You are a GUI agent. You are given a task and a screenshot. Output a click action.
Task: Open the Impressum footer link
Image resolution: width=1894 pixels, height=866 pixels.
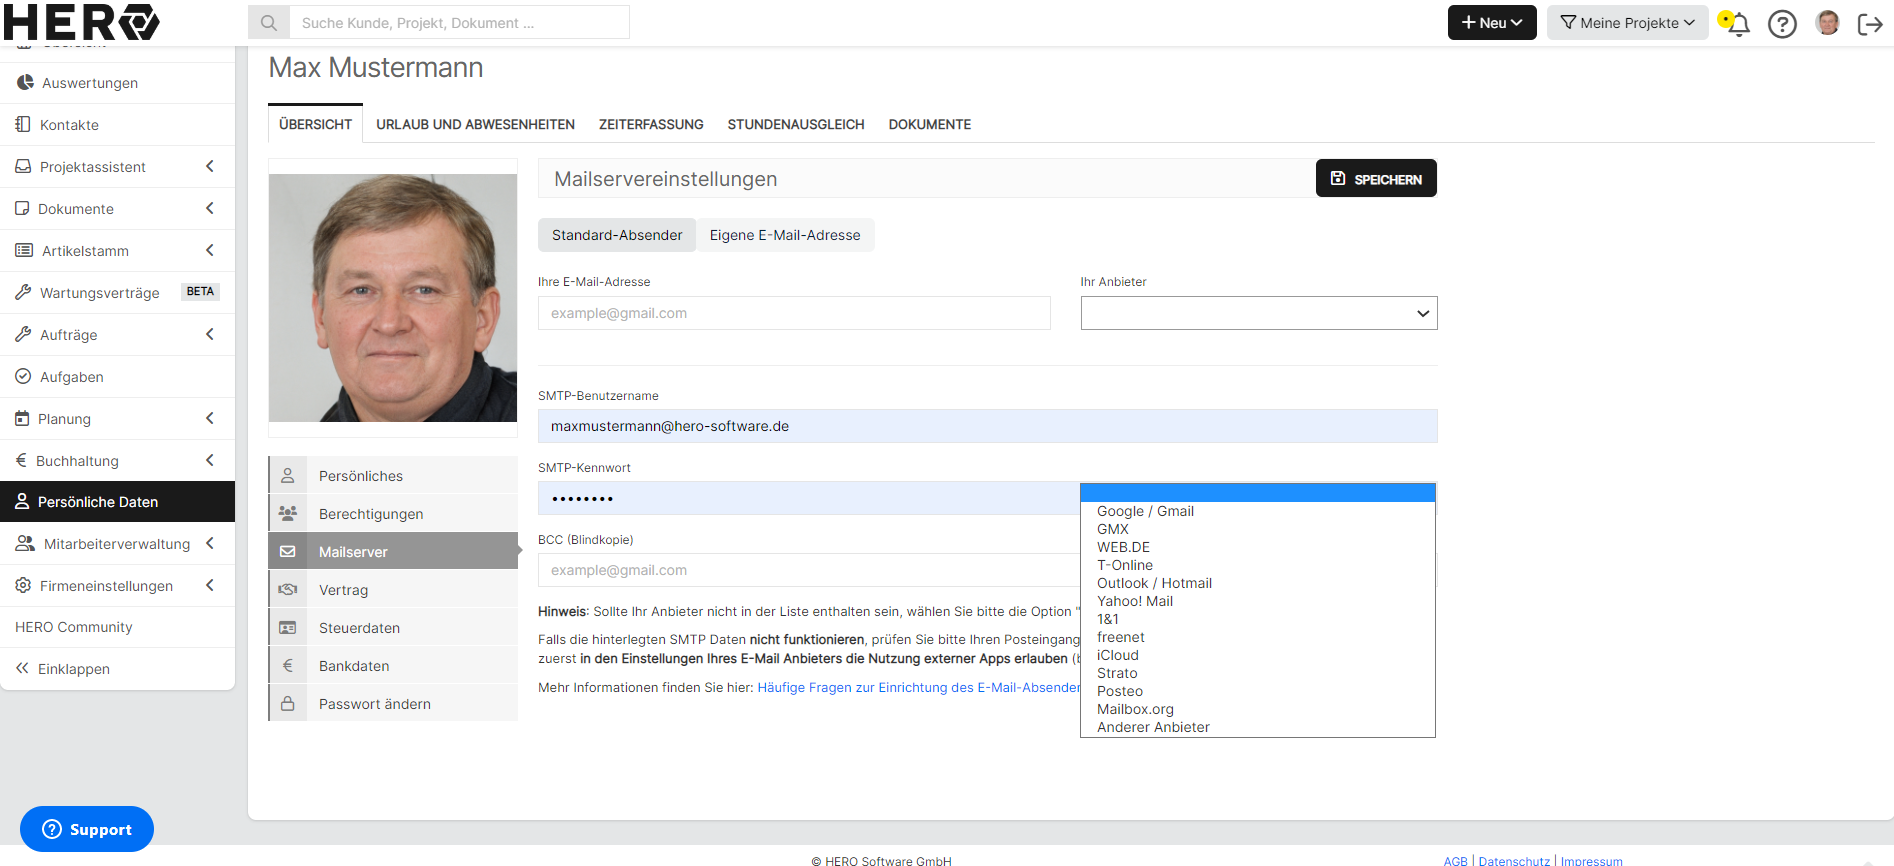coord(1592,861)
